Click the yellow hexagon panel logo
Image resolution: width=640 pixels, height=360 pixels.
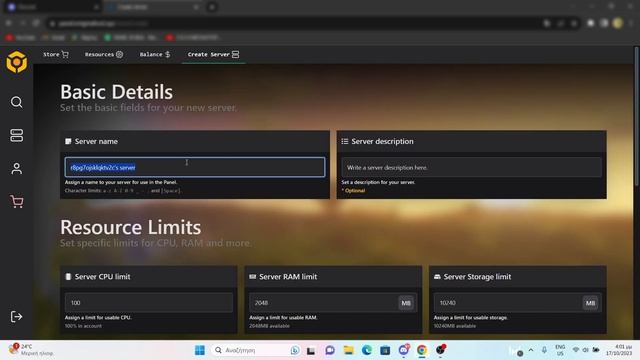point(17,62)
